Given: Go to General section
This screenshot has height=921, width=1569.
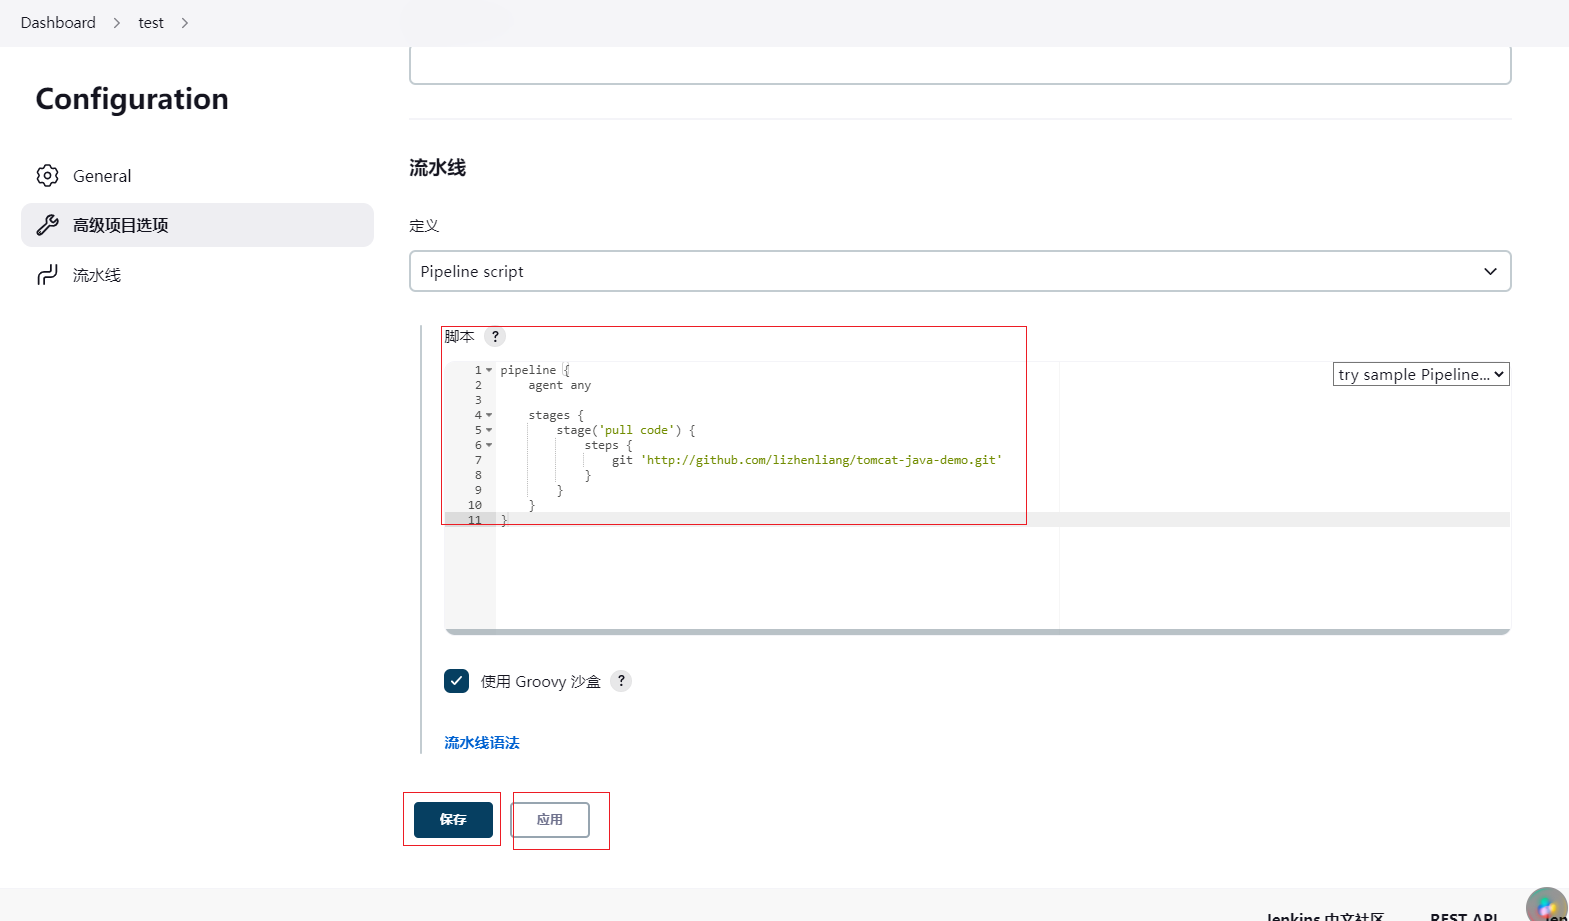Looking at the screenshot, I should [x=197, y=176].
